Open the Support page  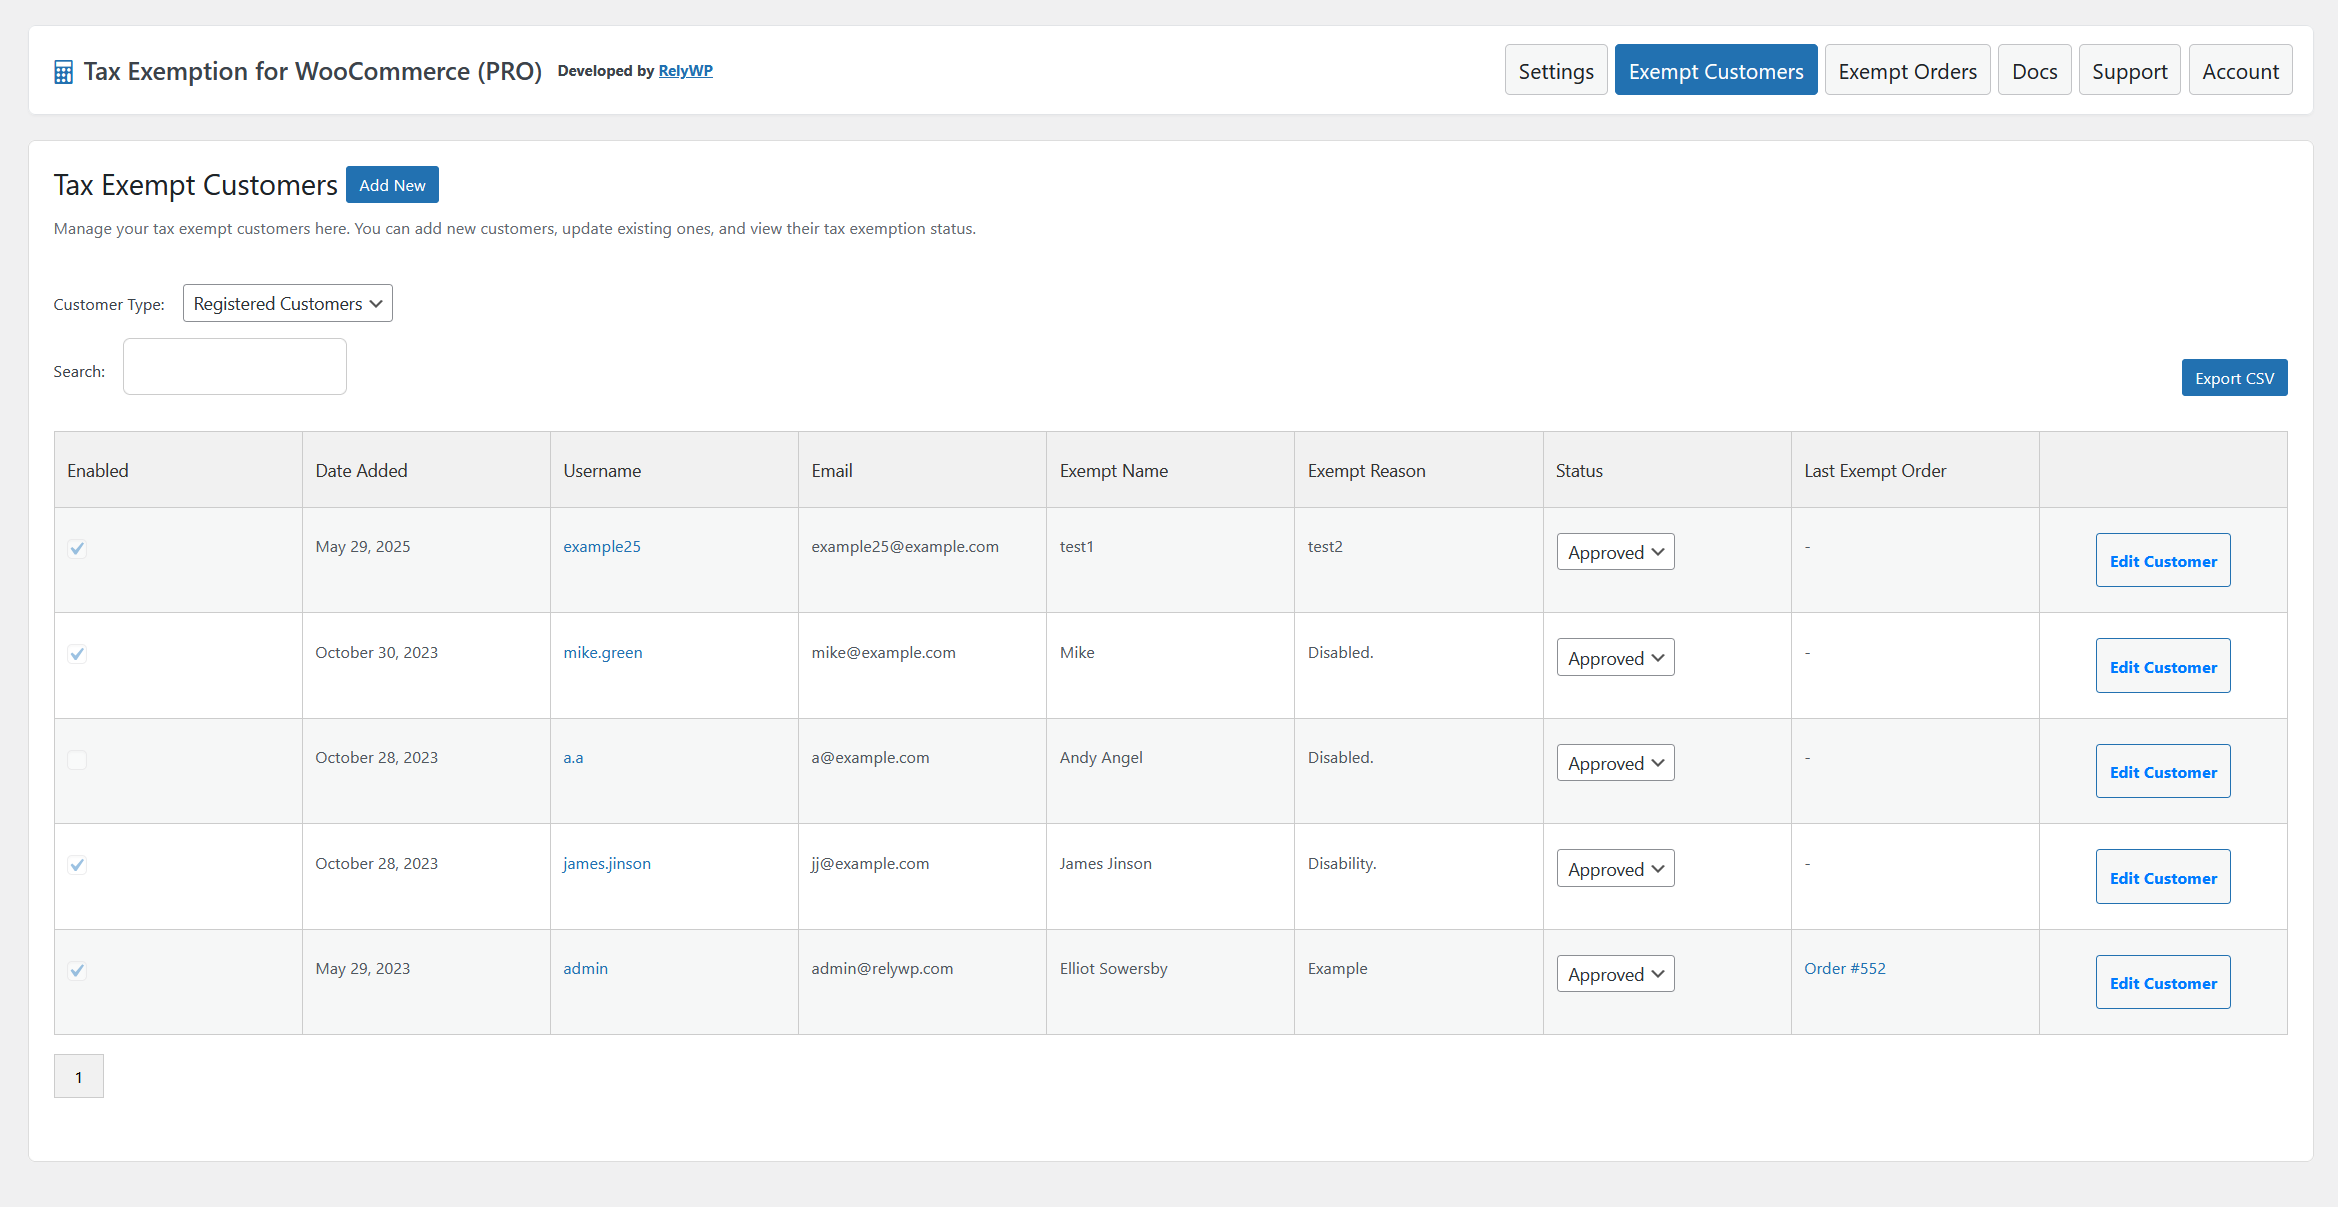pyautogui.click(x=2129, y=70)
